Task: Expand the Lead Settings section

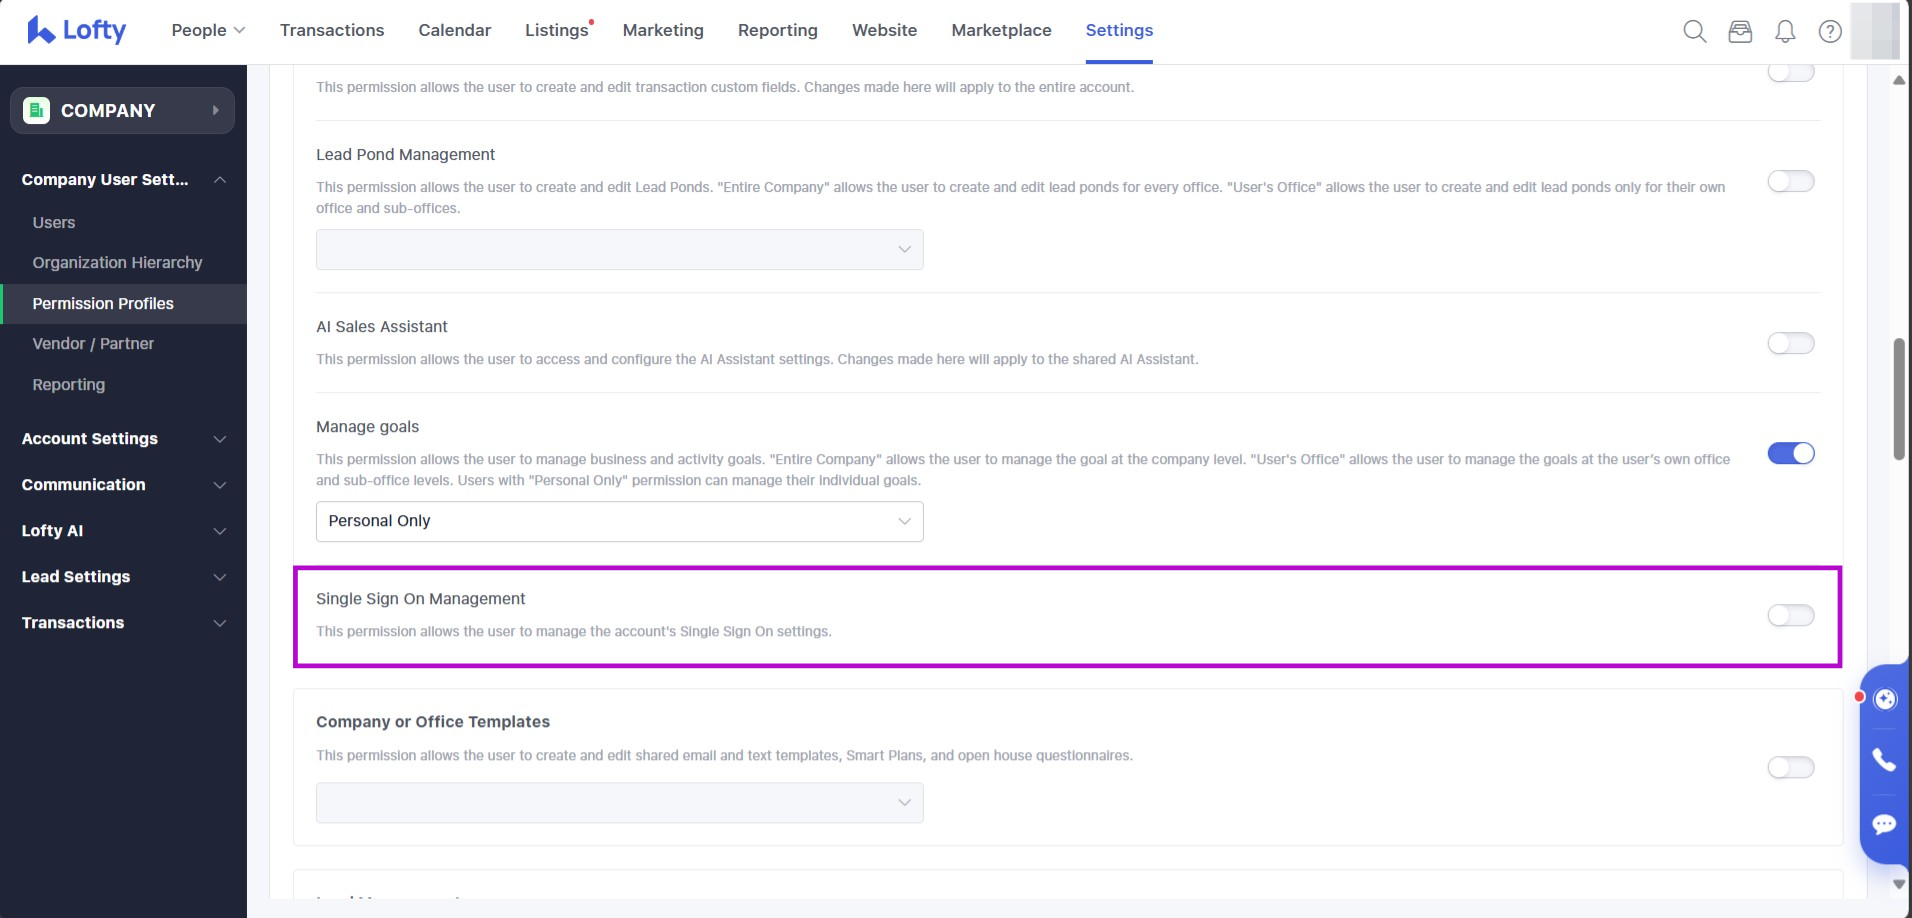Action: point(123,577)
